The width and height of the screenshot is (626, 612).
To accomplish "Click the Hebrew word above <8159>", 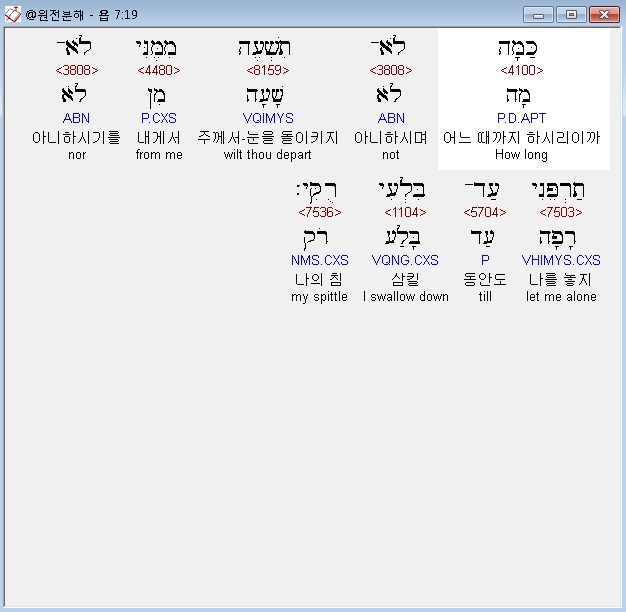I will (265, 48).
